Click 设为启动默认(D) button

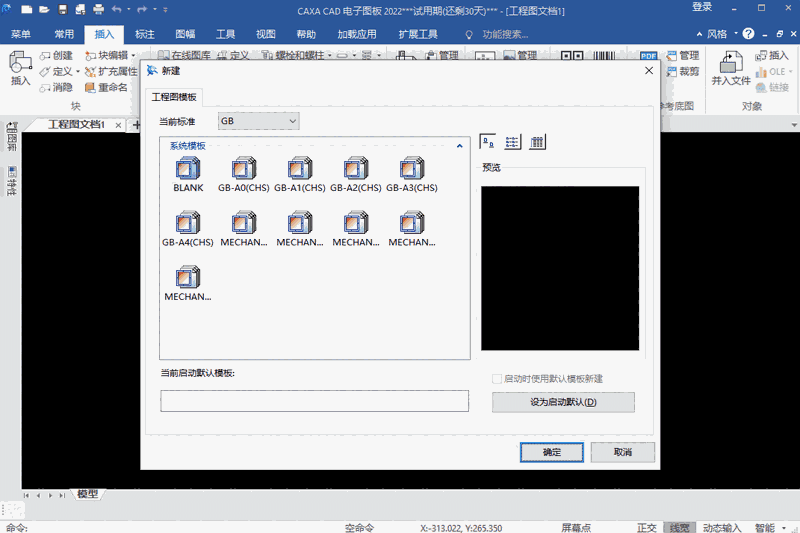(x=563, y=402)
